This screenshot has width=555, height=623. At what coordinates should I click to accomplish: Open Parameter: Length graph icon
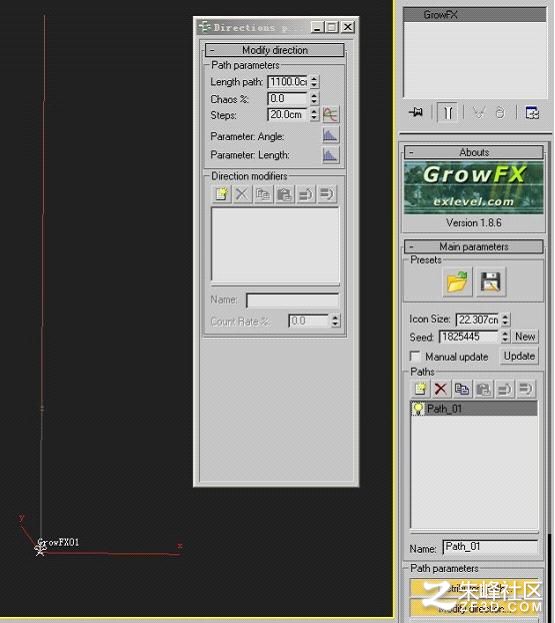330,155
